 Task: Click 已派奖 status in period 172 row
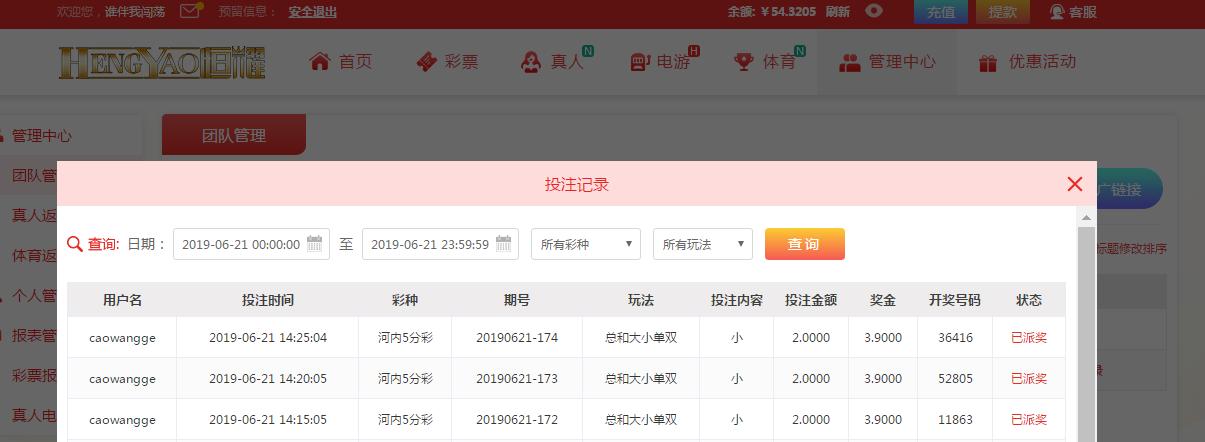(1029, 420)
